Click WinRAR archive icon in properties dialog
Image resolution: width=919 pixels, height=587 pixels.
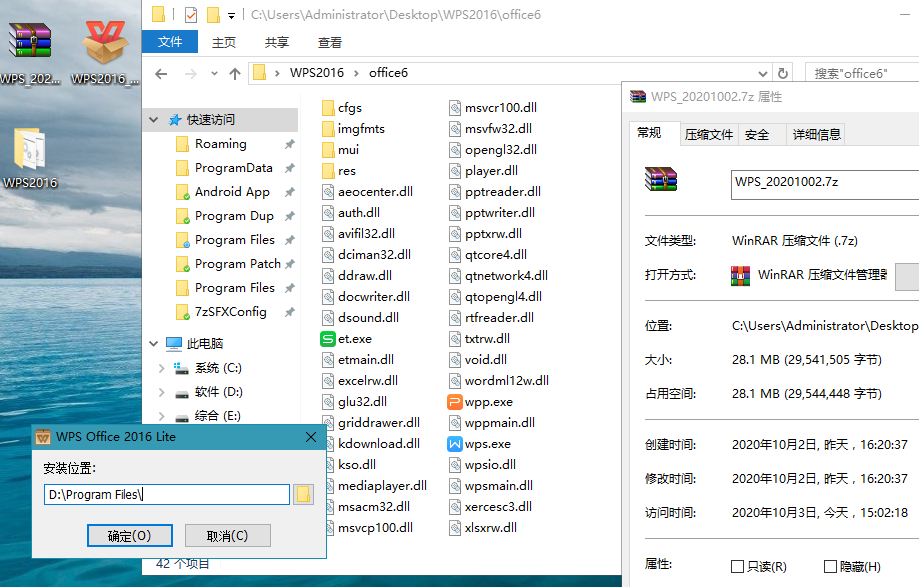[x=661, y=179]
